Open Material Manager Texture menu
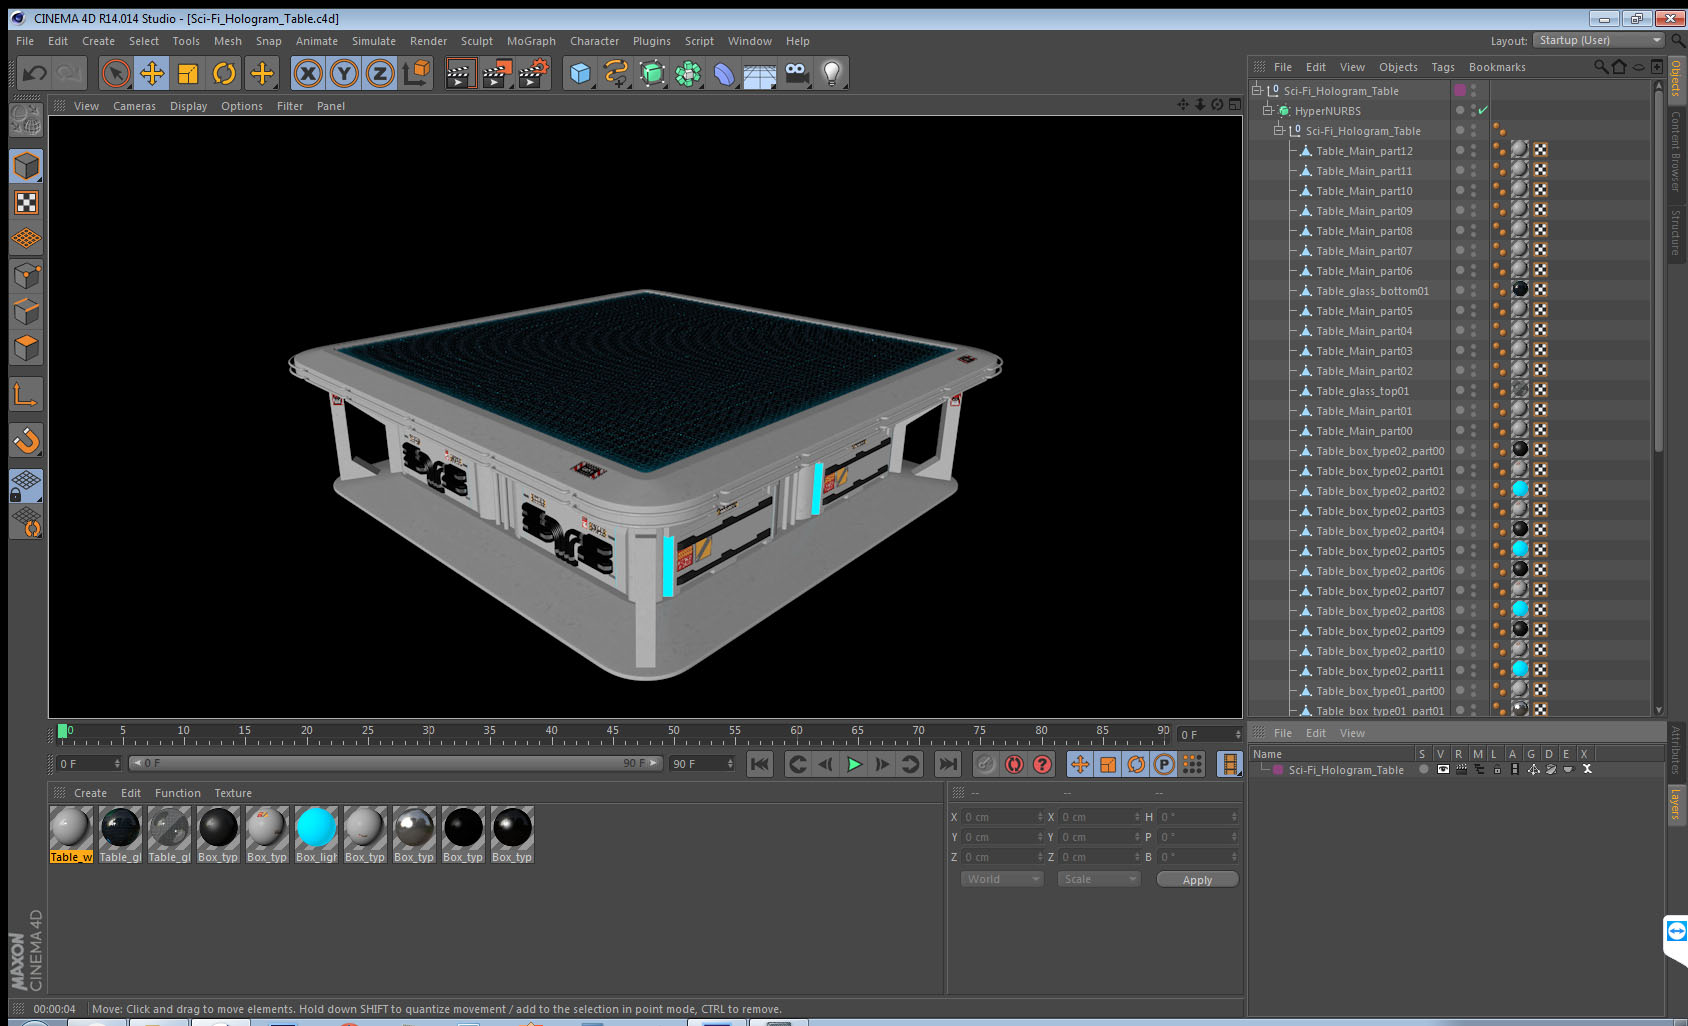This screenshot has width=1688, height=1026. (233, 793)
